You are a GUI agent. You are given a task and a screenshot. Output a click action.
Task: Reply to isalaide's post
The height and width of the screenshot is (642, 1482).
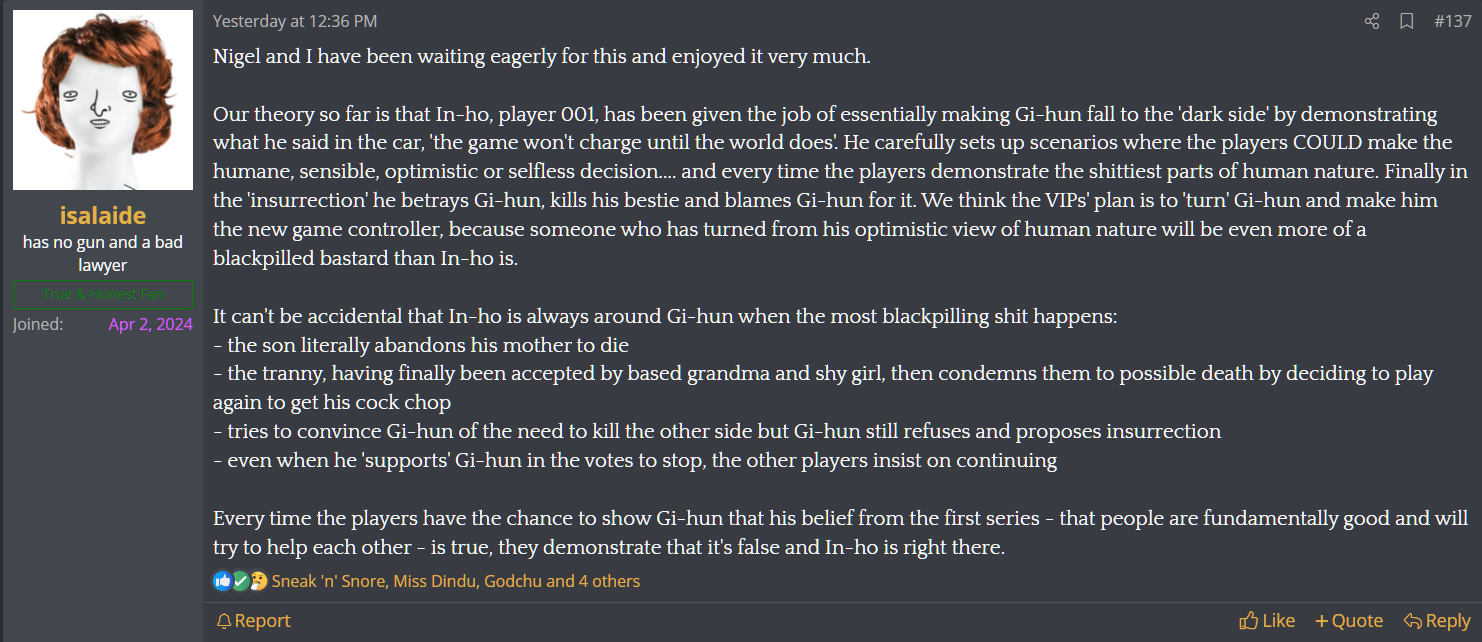click(x=1437, y=621)
